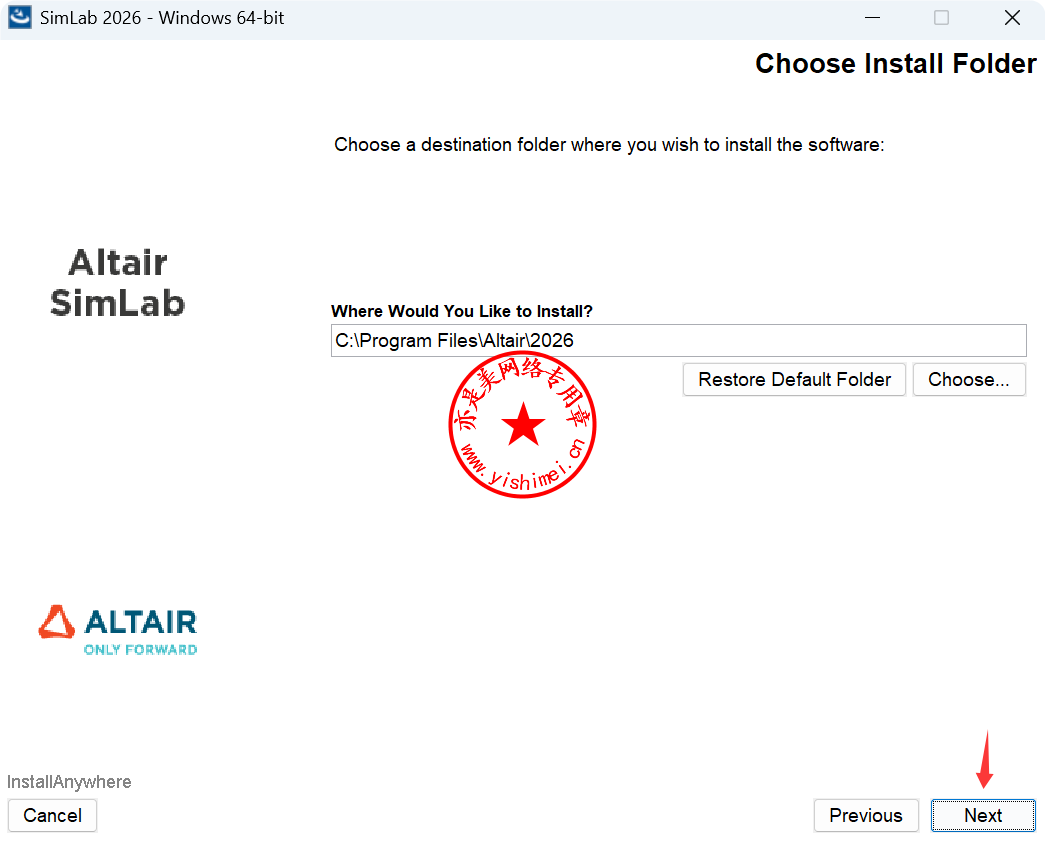Click the red star in the stamp
The height and width of the screenshot is (849, 1045).
click(523, 425)
